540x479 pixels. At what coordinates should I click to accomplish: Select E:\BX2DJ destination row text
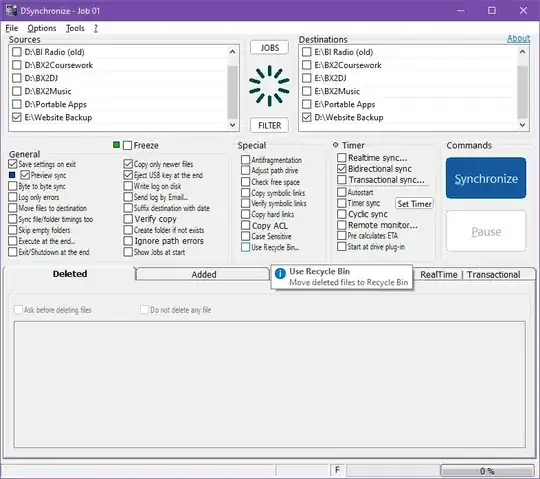click(x=330, y=78)
